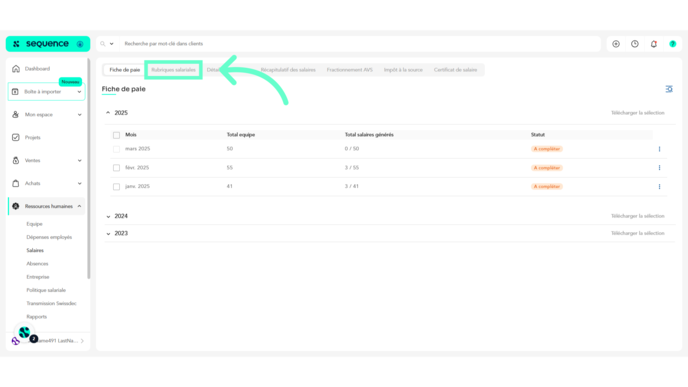
Task: Click the Statut column header
Action: pos(538,135)
